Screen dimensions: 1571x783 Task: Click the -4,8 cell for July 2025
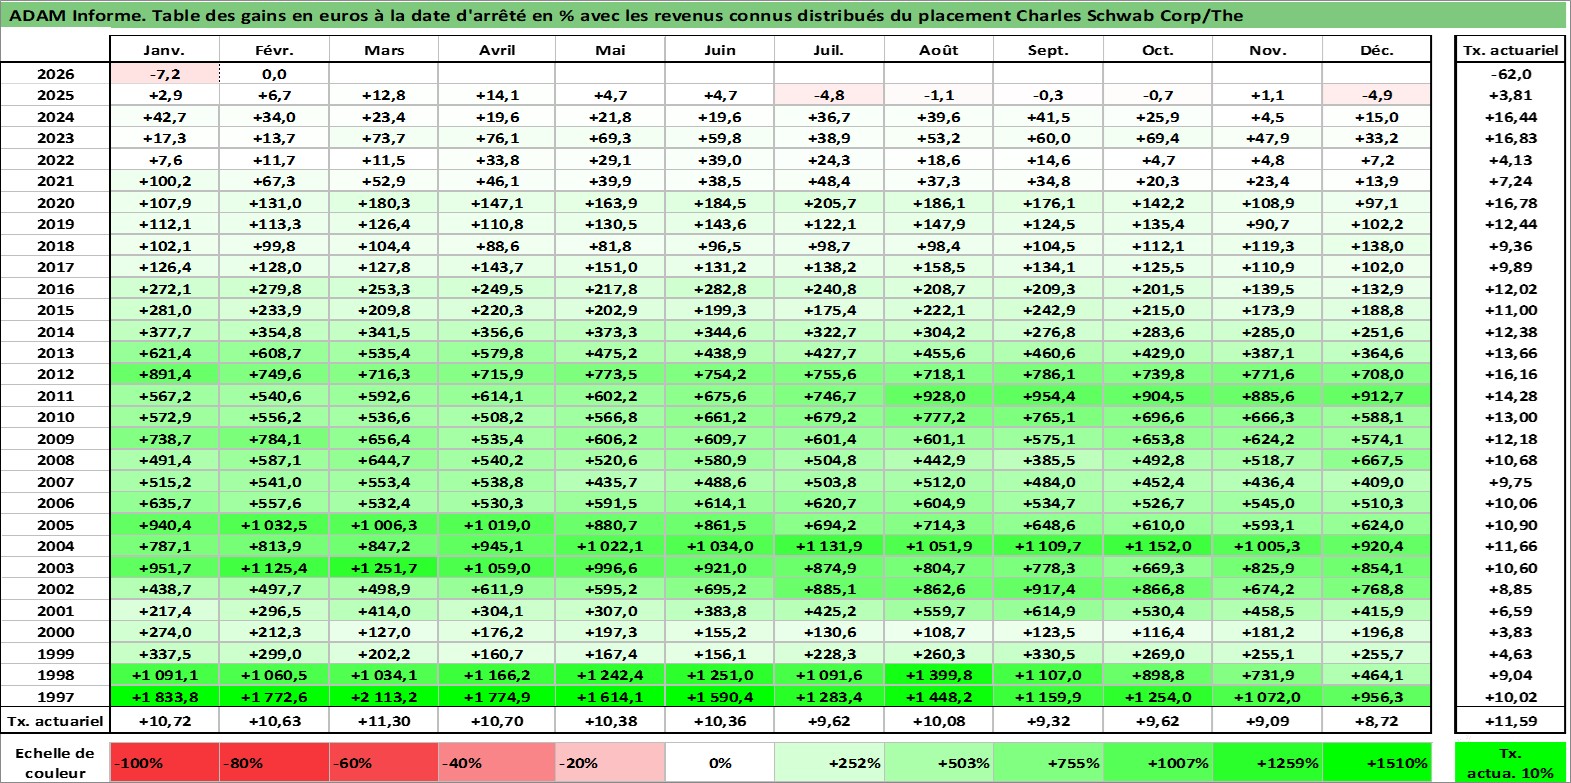[x=829, y=95]
